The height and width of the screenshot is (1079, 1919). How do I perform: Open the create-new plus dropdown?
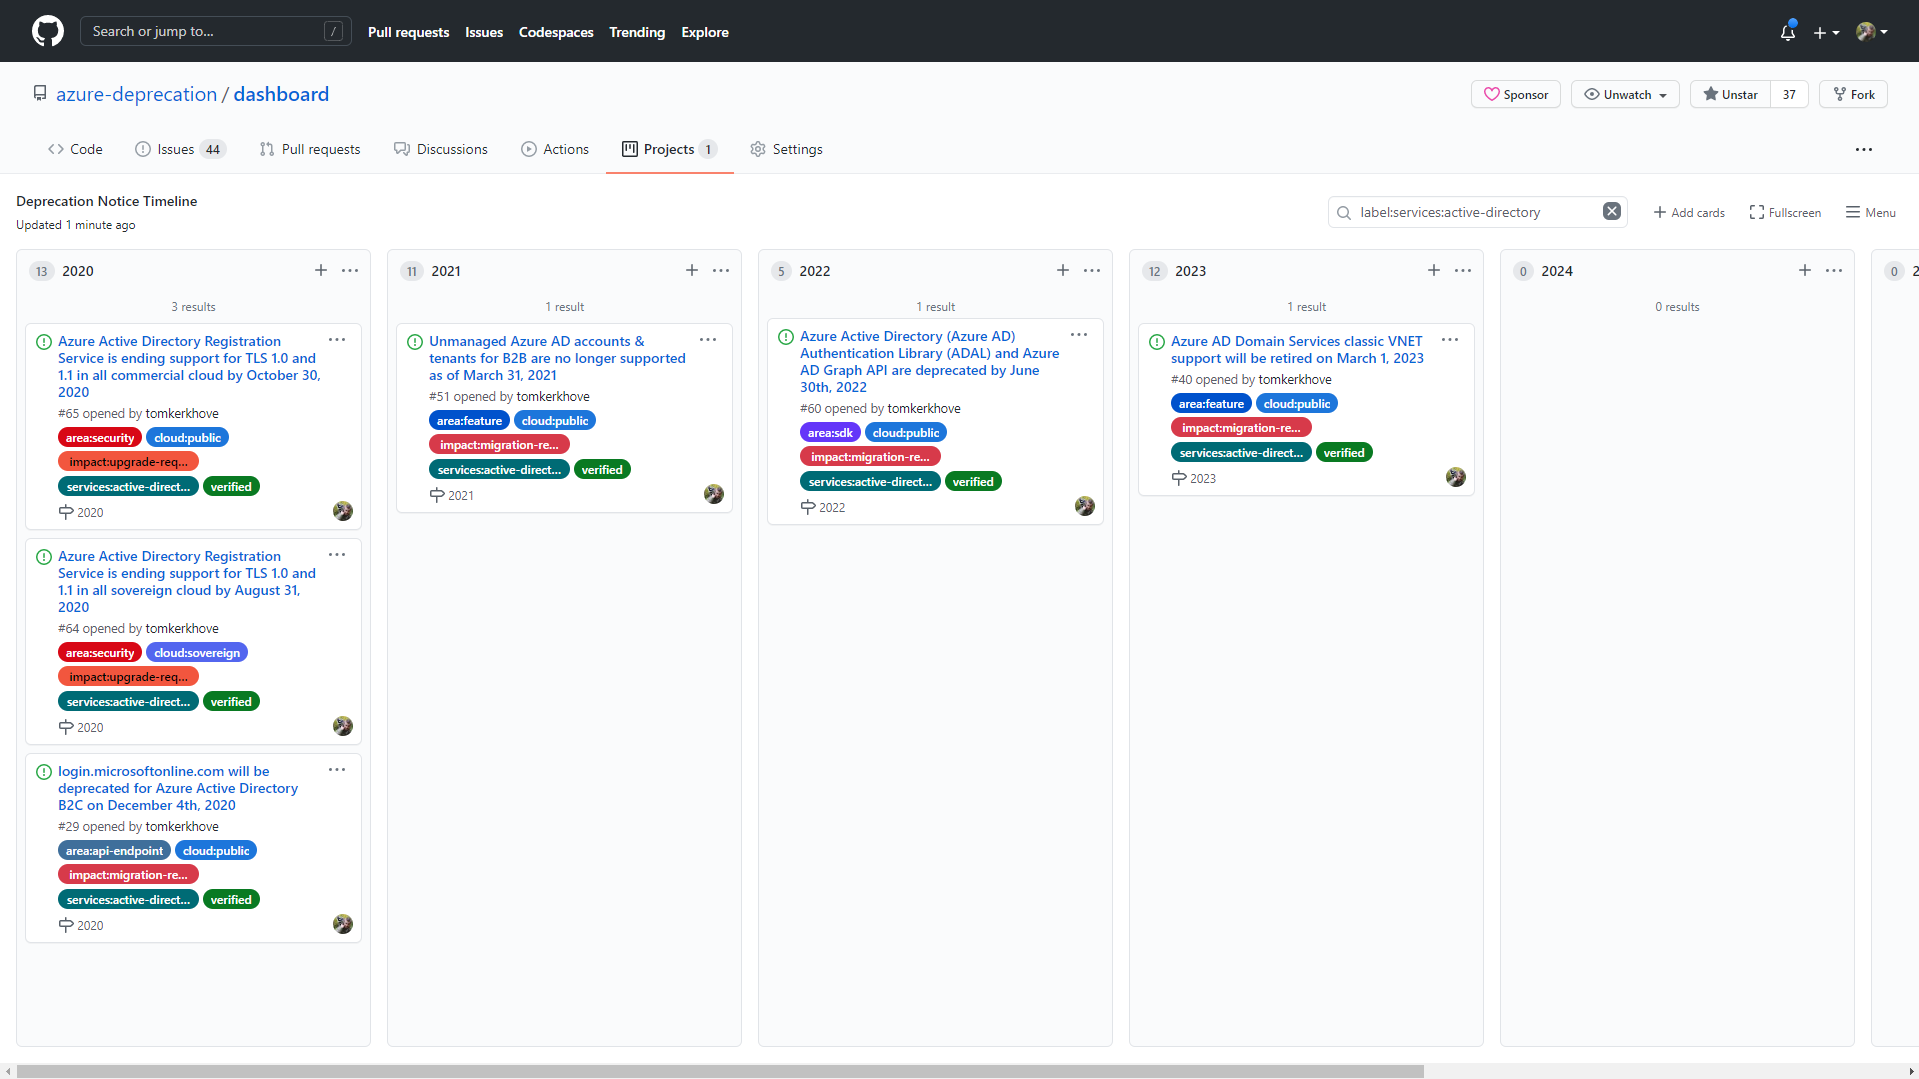click(1826, 32)
